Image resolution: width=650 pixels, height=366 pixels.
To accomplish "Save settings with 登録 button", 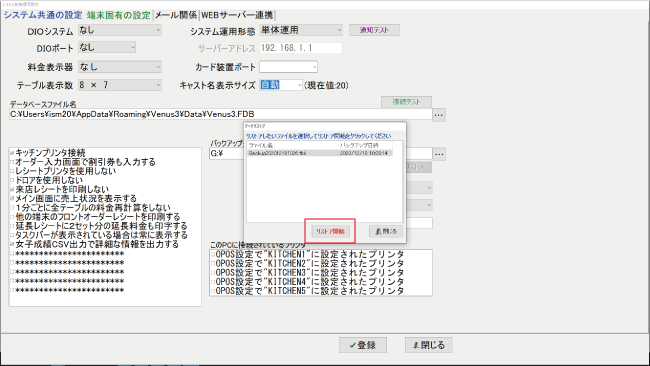I will pos(363,345).
